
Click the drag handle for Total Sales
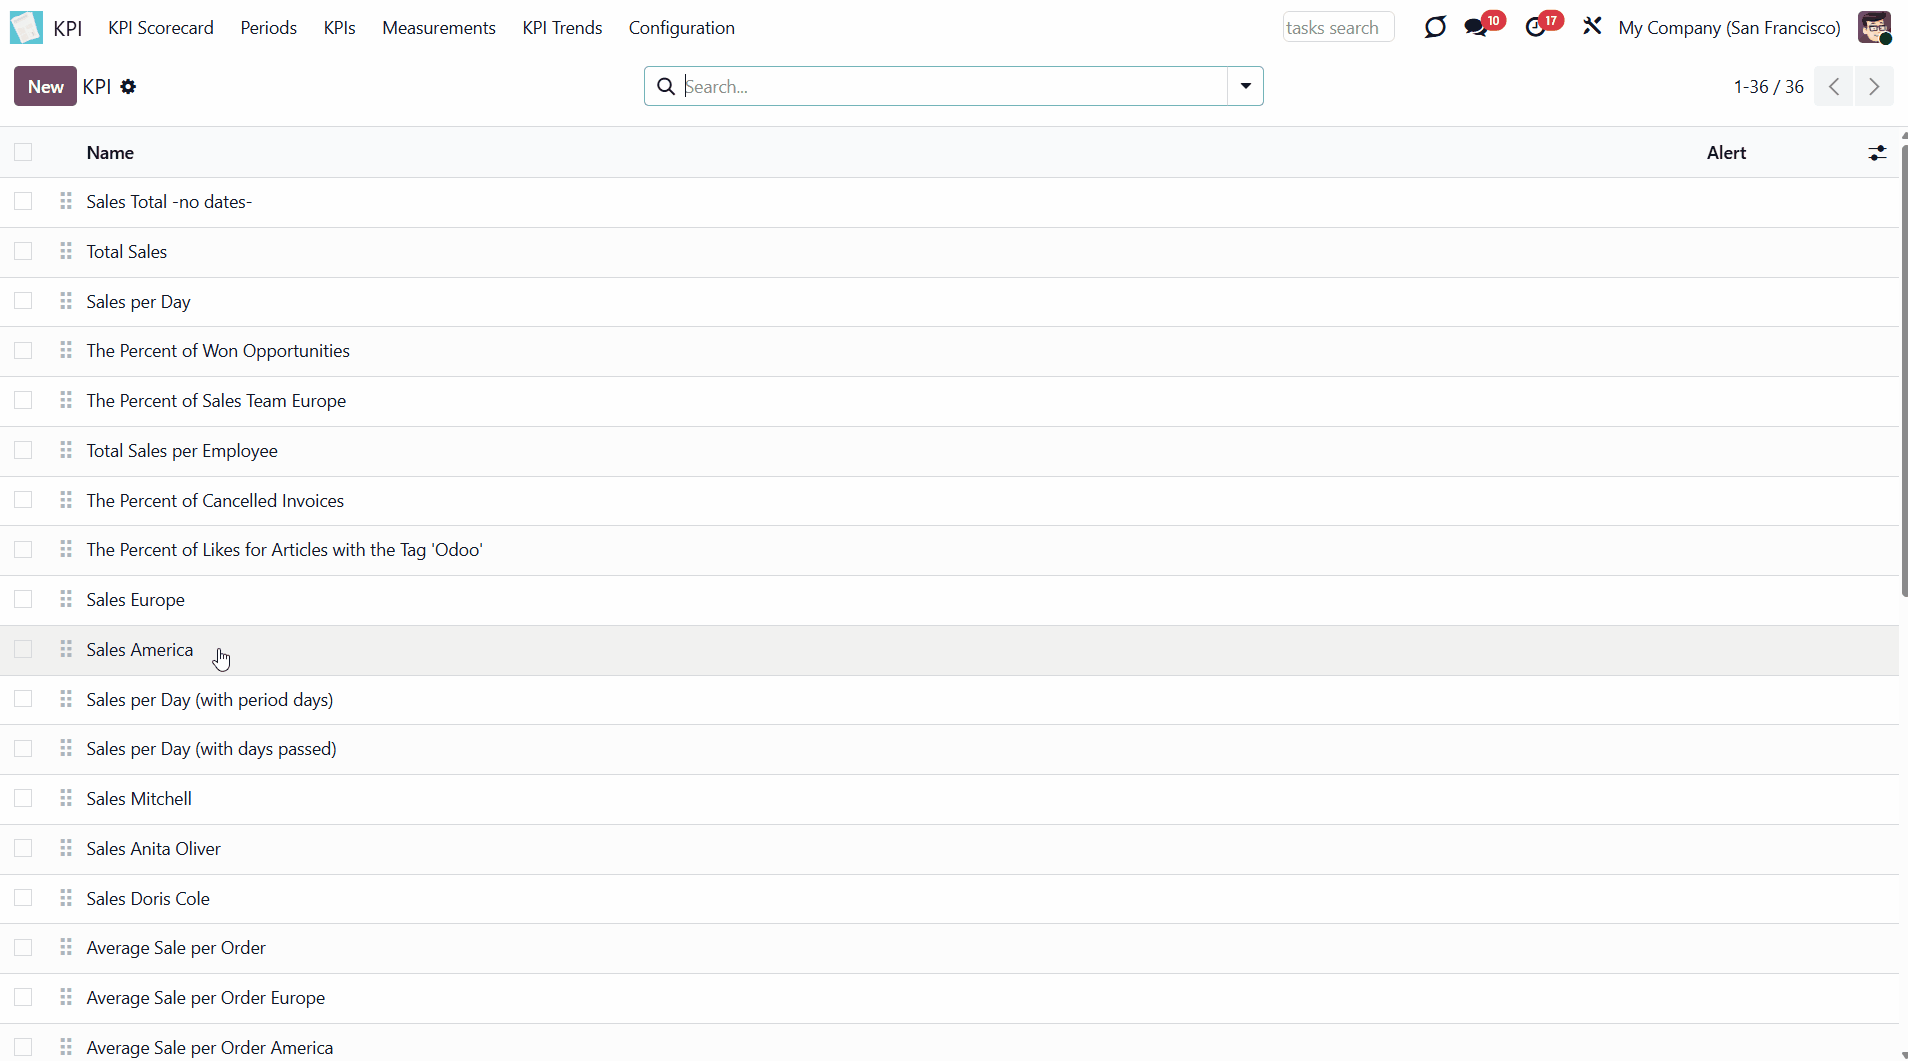coord(66,251)
